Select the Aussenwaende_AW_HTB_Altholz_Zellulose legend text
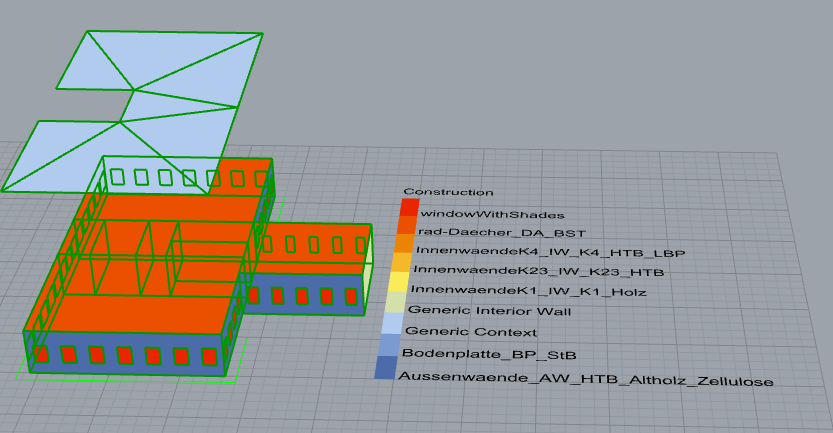The image size is (833, 433). pos(585,379)
